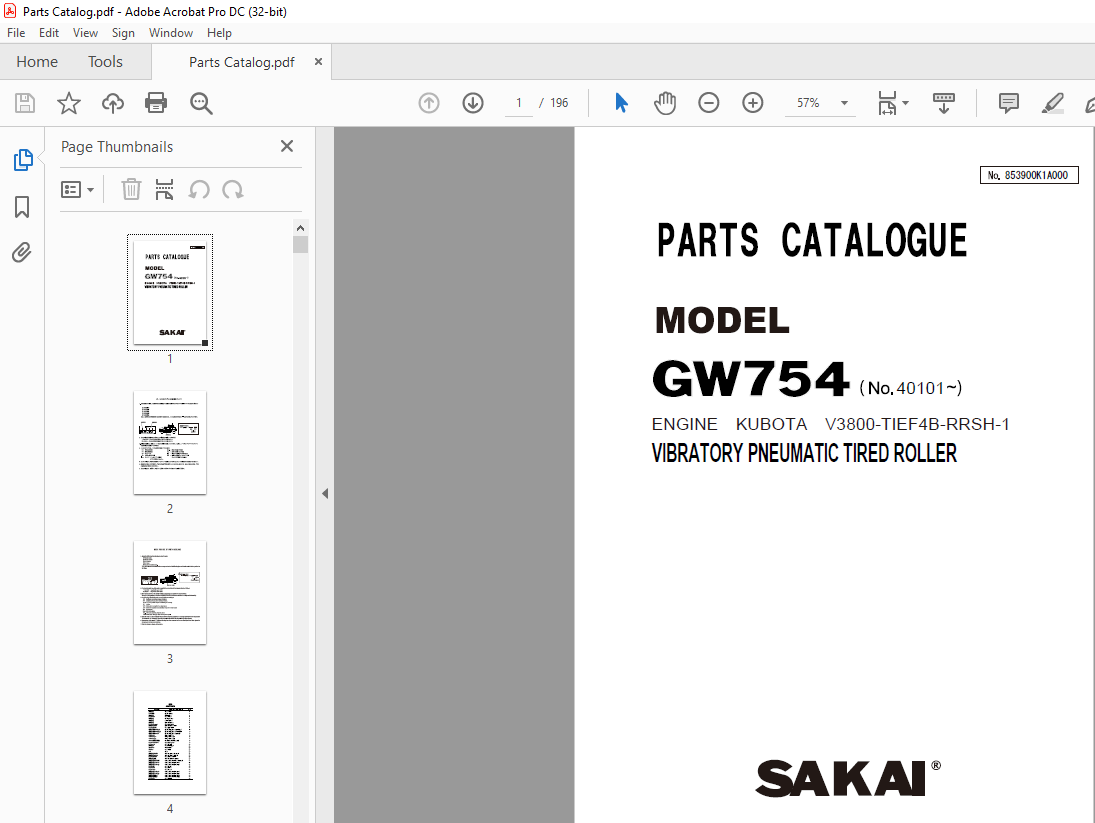
Task: Collapse the navigation pane arrow
Action: point(325,494)
